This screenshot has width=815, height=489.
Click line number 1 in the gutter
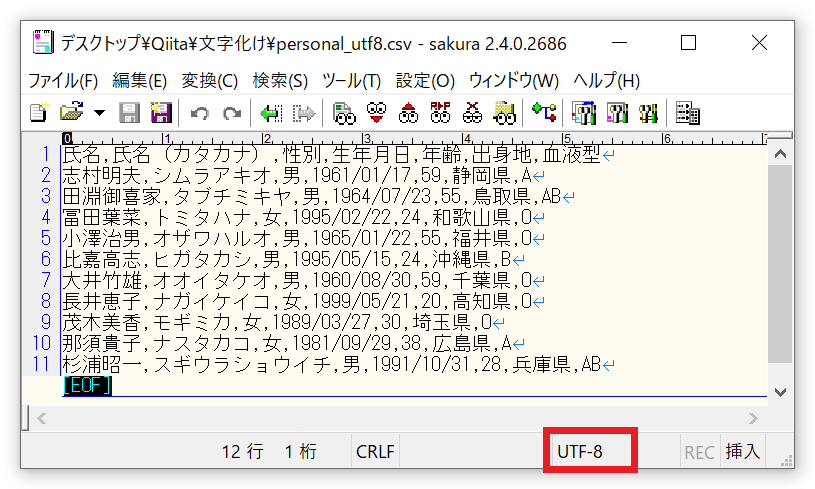46,154
